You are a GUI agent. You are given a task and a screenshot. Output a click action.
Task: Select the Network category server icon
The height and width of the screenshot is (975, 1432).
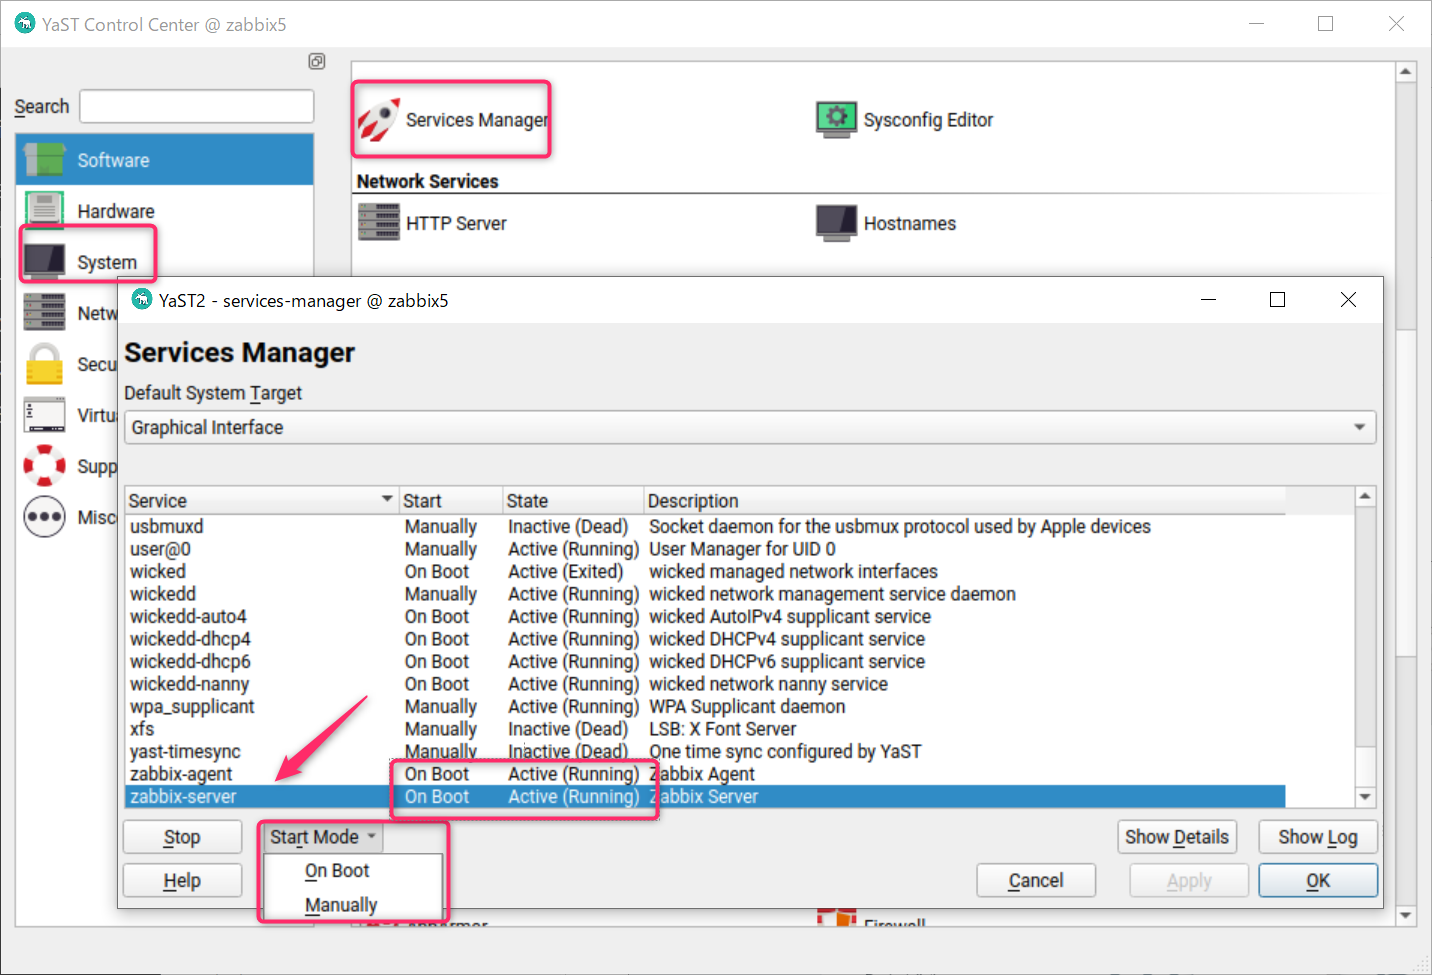click(x=44, y=313)
